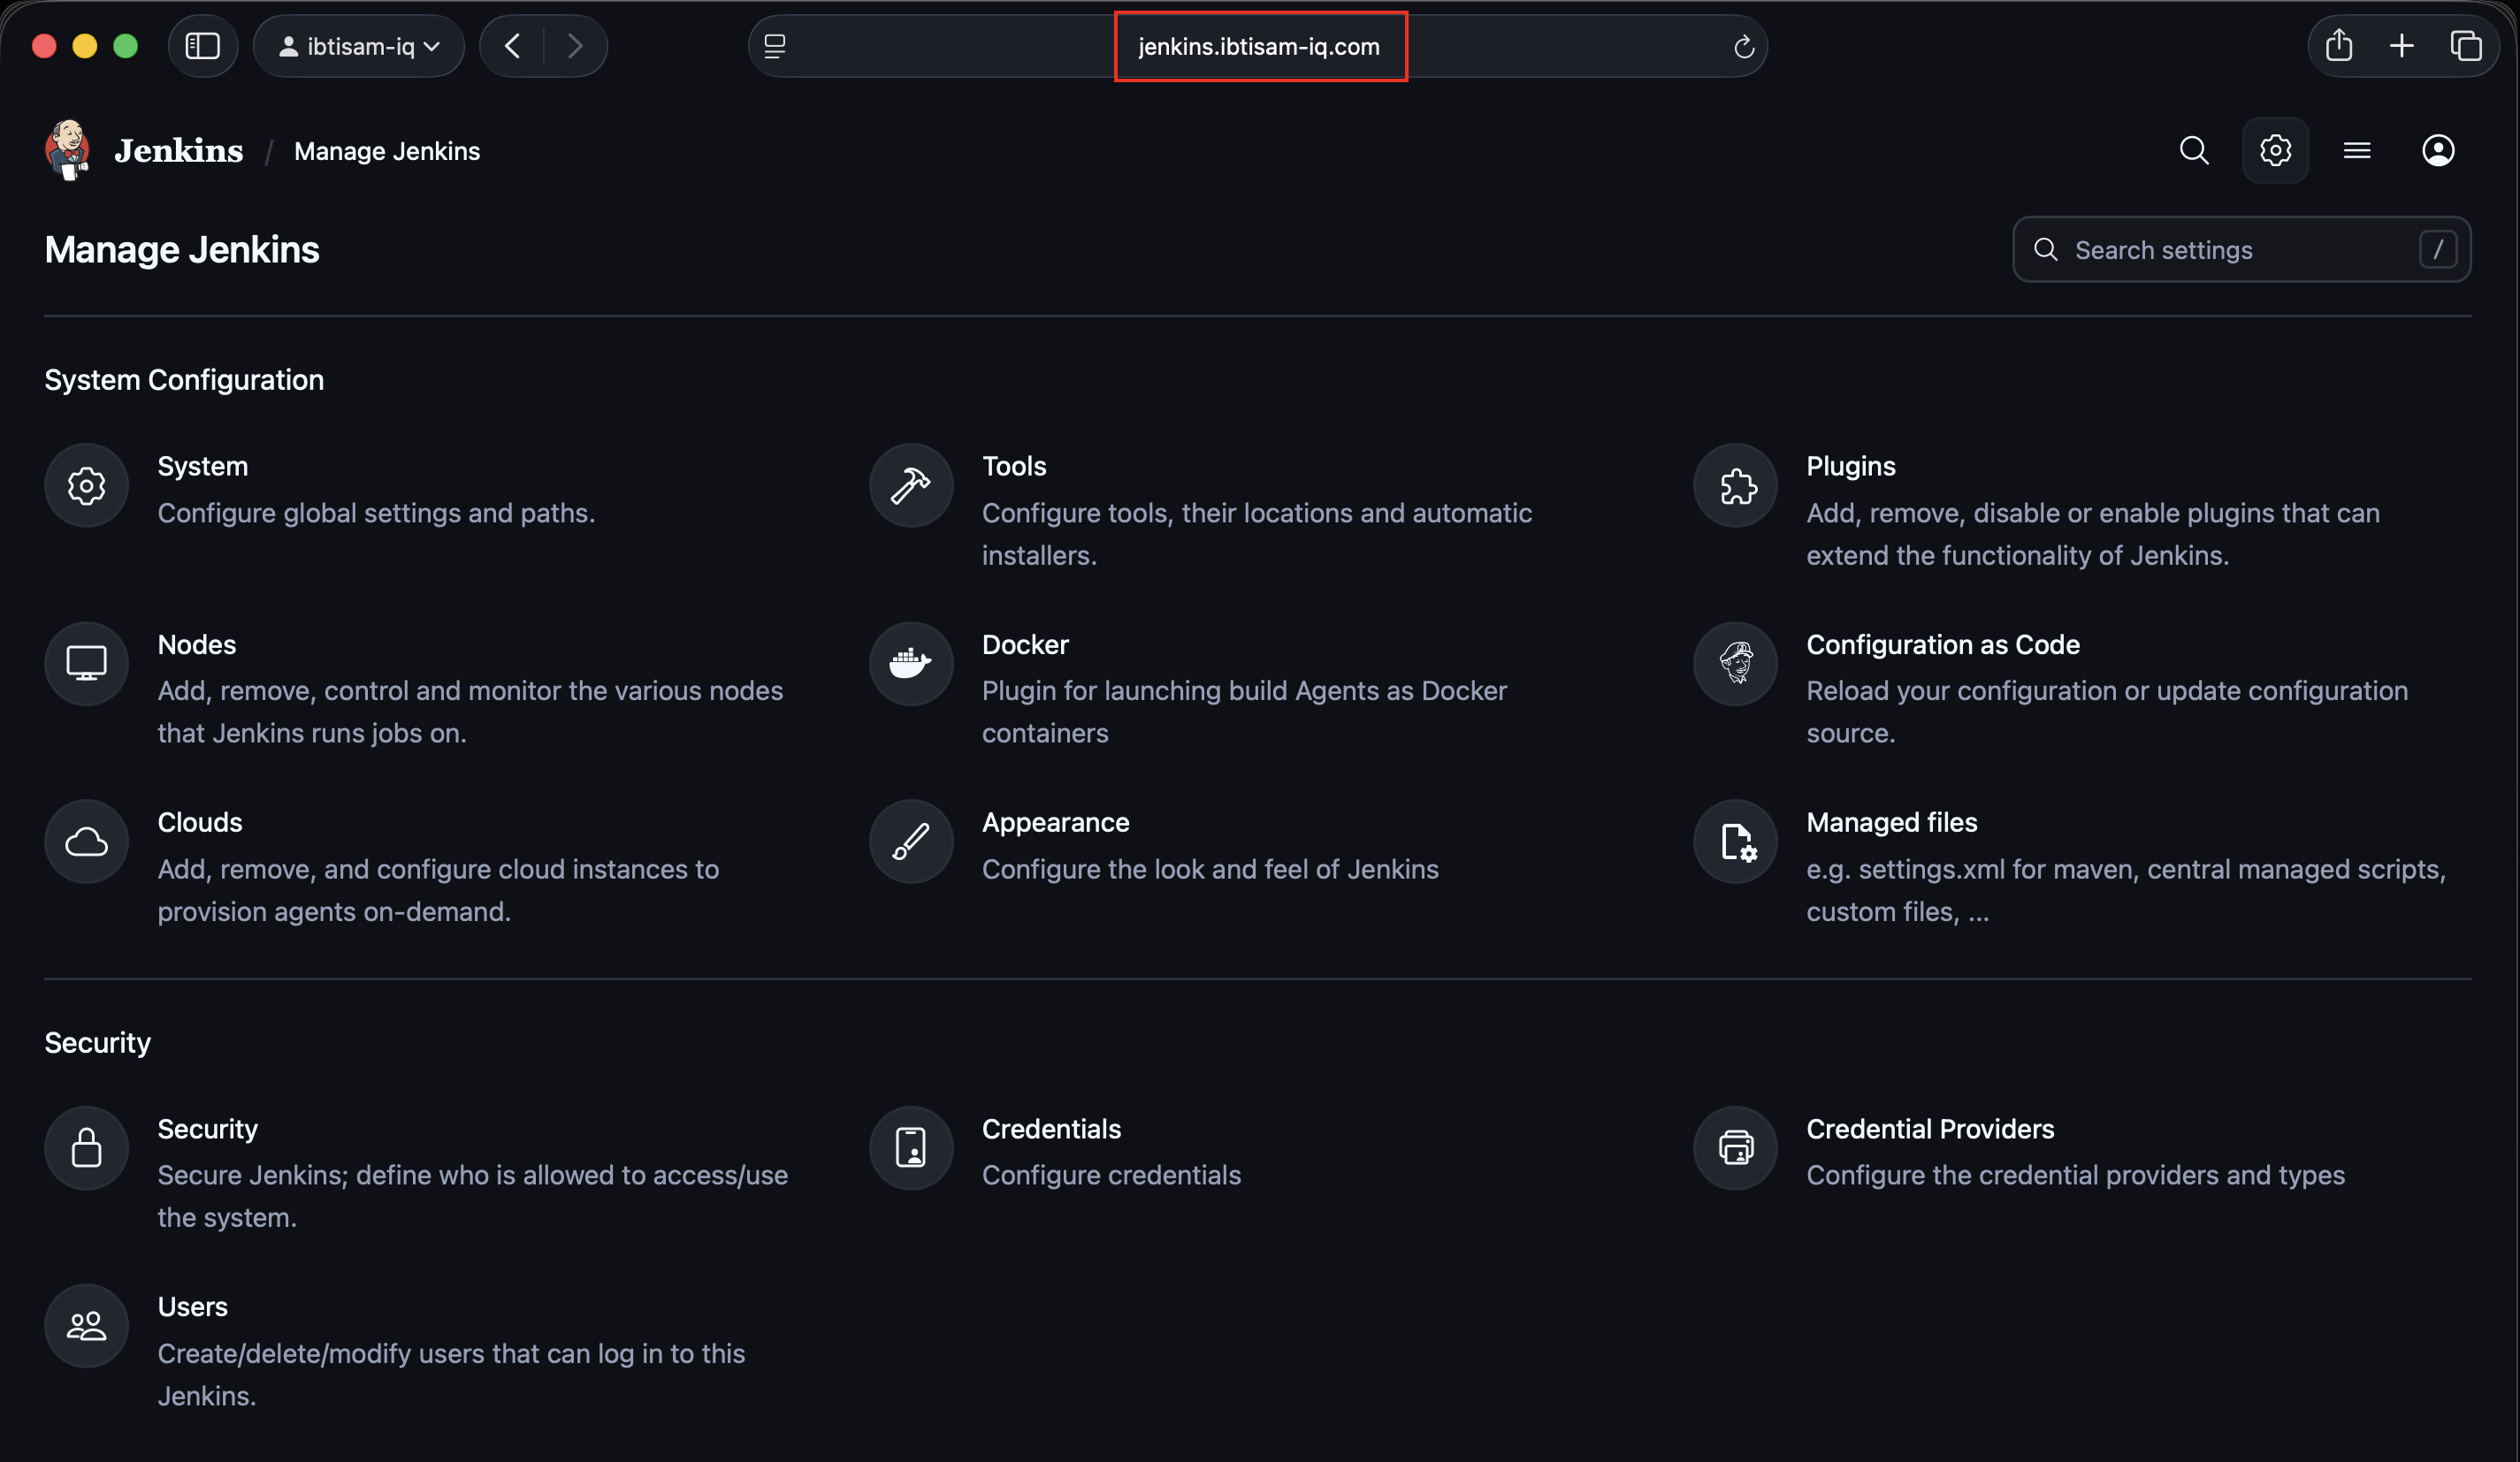Image resolution: width=2520 pixels, height=1462 pixels.
Task: Open the Plugins management link
Action: [x=1851, y=466]
